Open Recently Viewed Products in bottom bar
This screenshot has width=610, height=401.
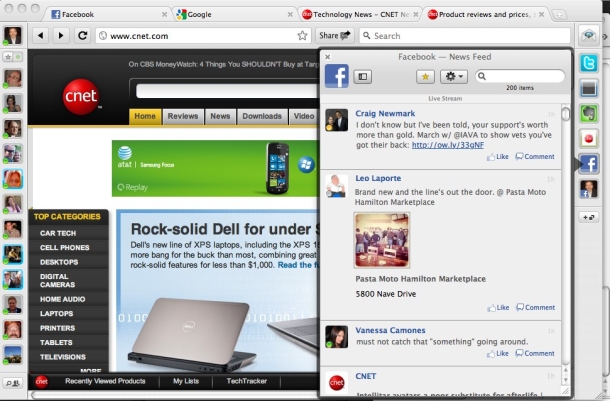105,381
